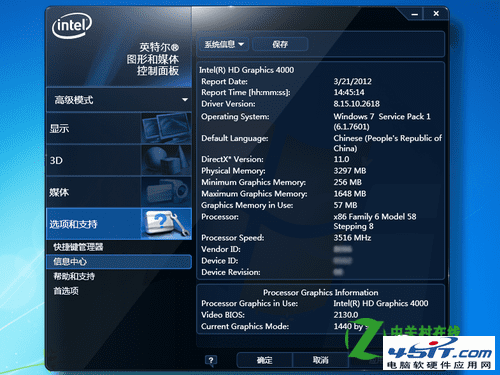Open 快捷键管理器 (Hot Key Manager)
Image resolution: width=500 pixels, height=375 pixels.
pyautogui.click(x=78, y=247)
